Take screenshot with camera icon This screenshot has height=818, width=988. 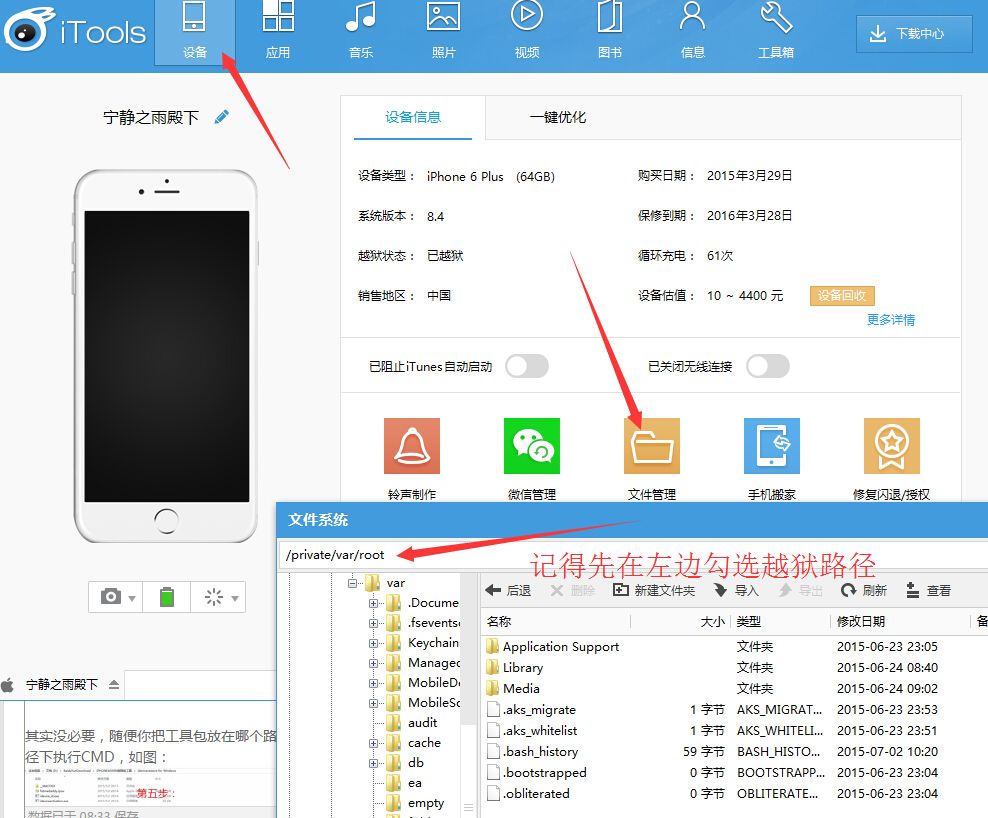(x=111, y=596)
